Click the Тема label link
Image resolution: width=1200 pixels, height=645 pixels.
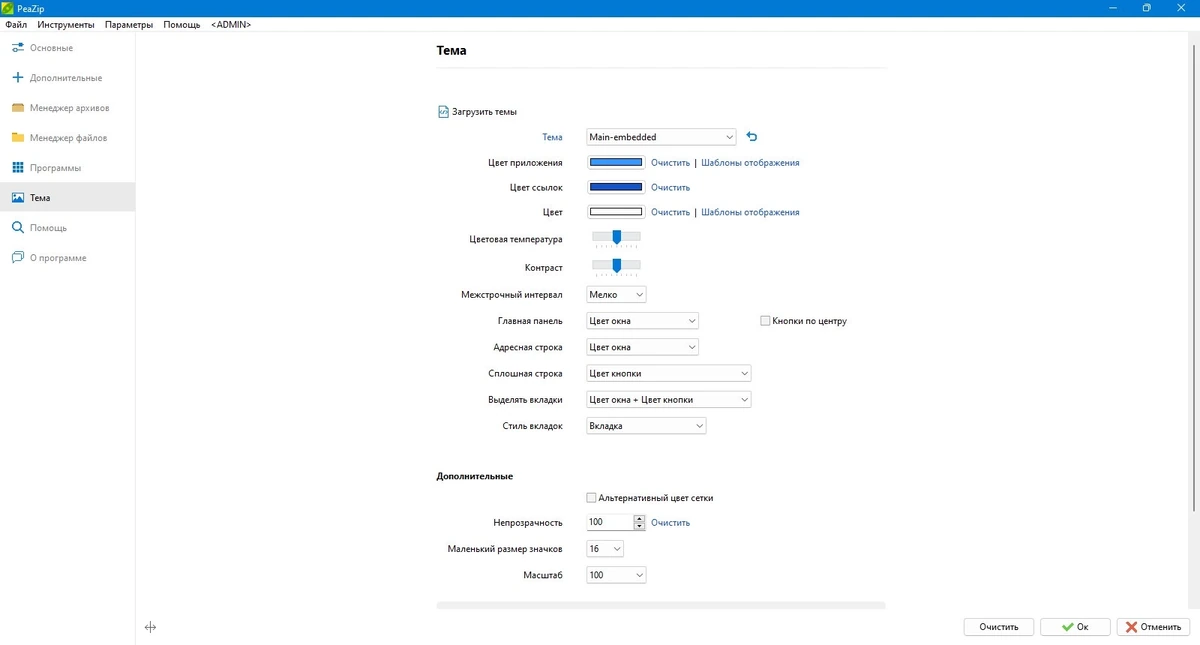point(552,137)
